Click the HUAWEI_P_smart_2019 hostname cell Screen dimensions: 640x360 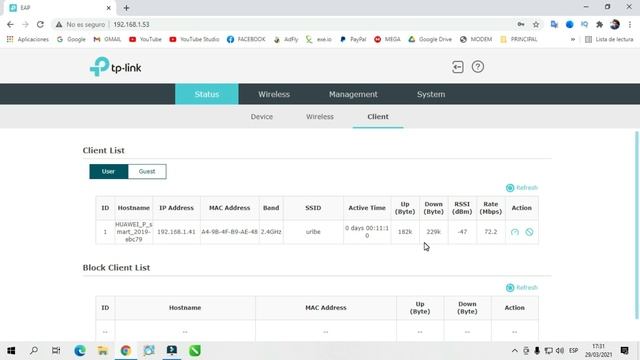click(x=134, y=232)
